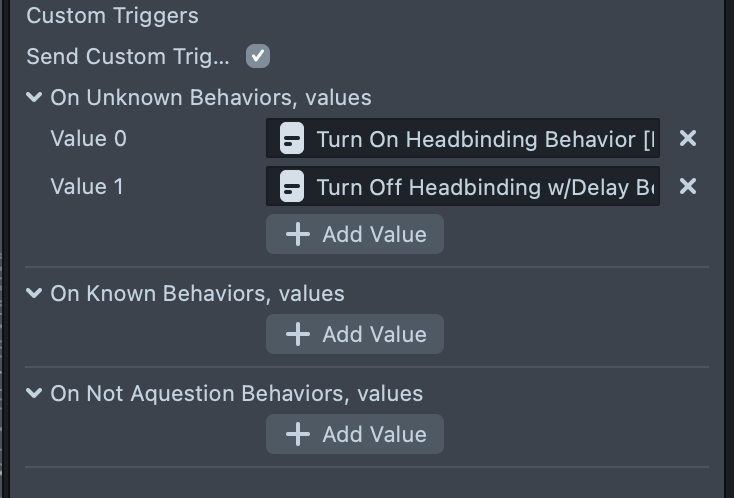Click the Send Custom Triggers label
Screen dimensions: 734x498
coord(128,56)
